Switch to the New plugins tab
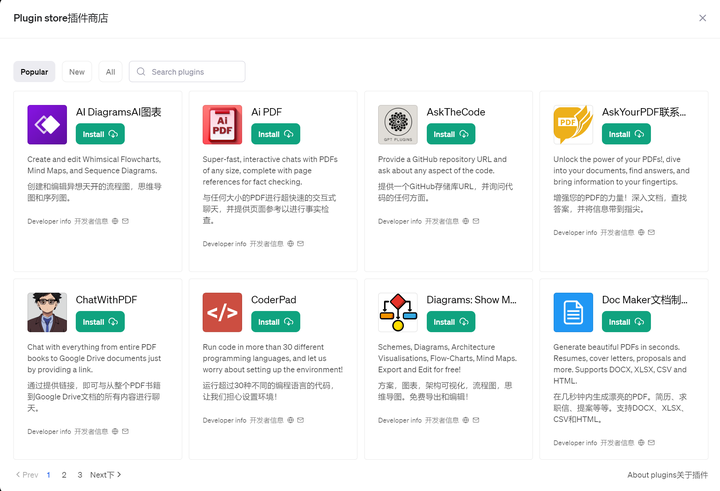 click(x=77, y=72)
